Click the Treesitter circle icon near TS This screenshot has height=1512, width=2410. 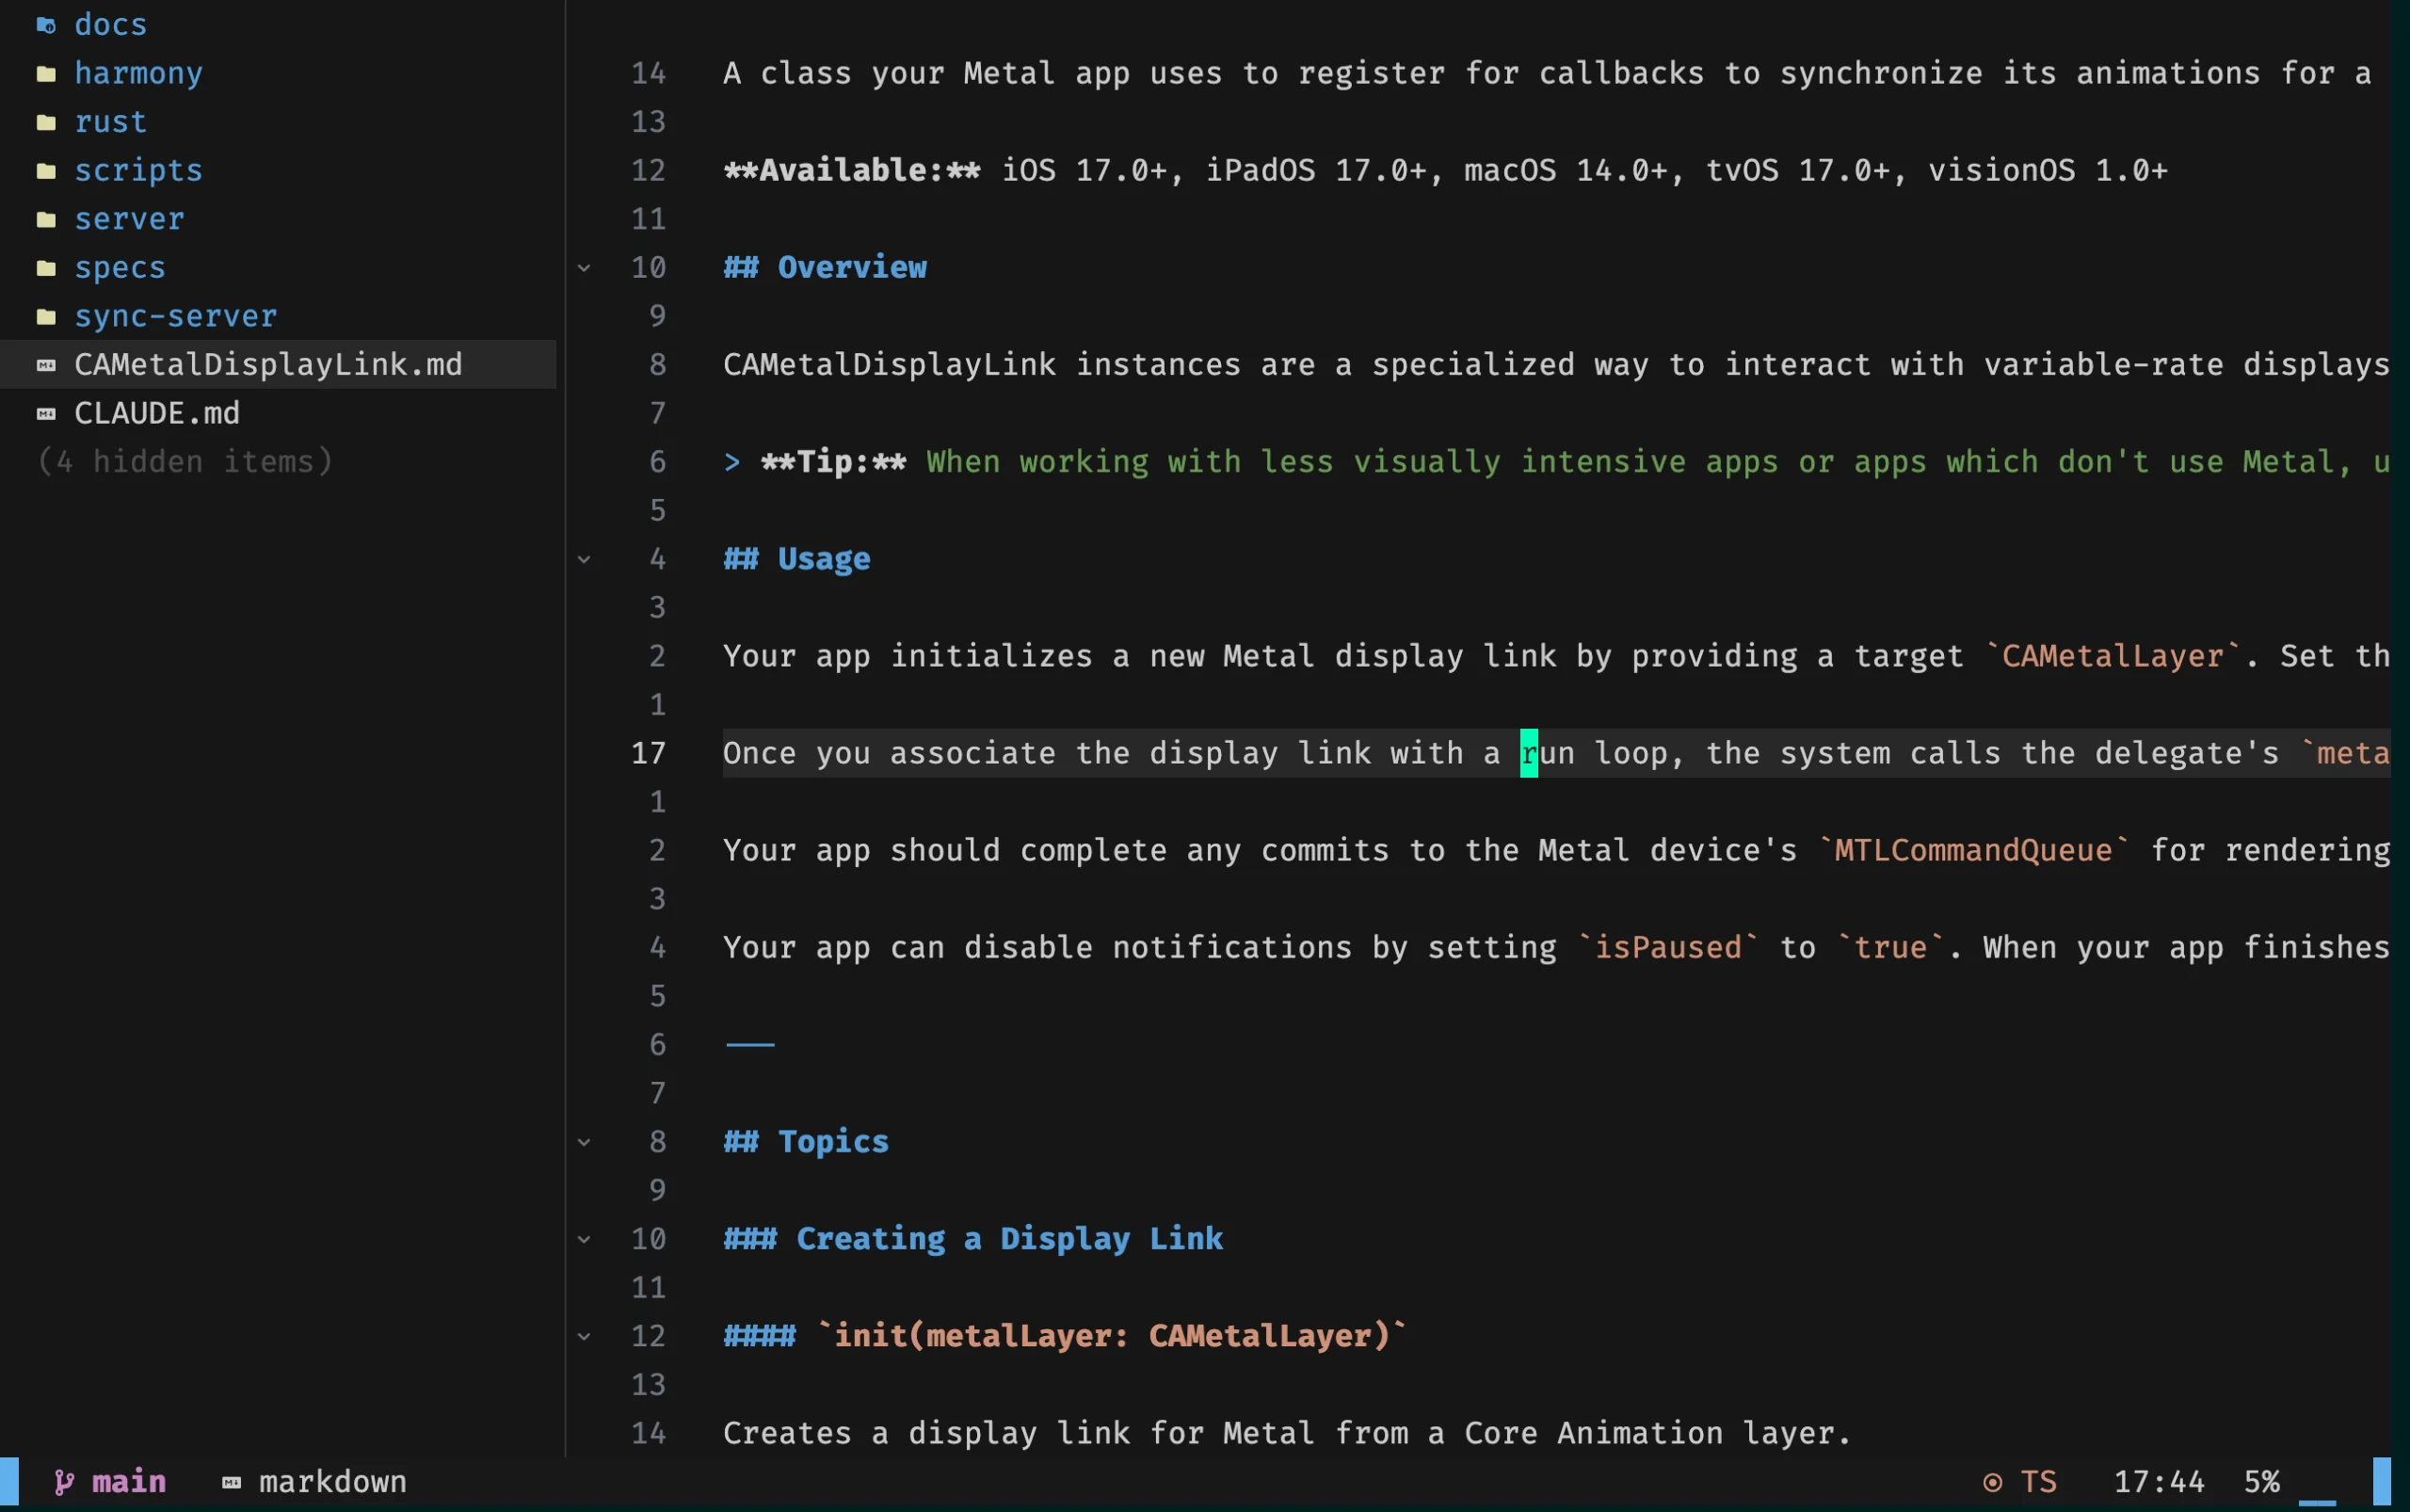tap(1992, 1482)
